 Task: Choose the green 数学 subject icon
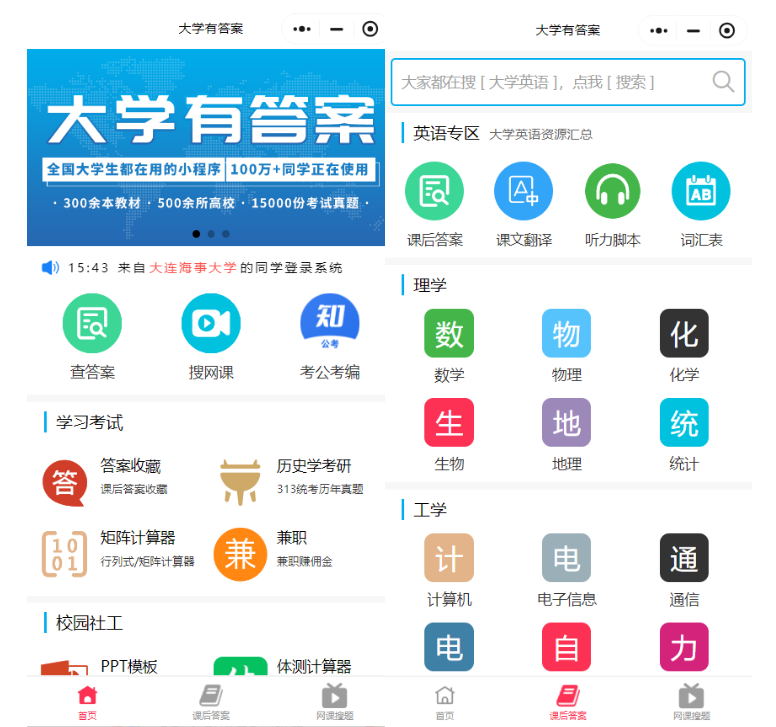(x=449, y=334)
